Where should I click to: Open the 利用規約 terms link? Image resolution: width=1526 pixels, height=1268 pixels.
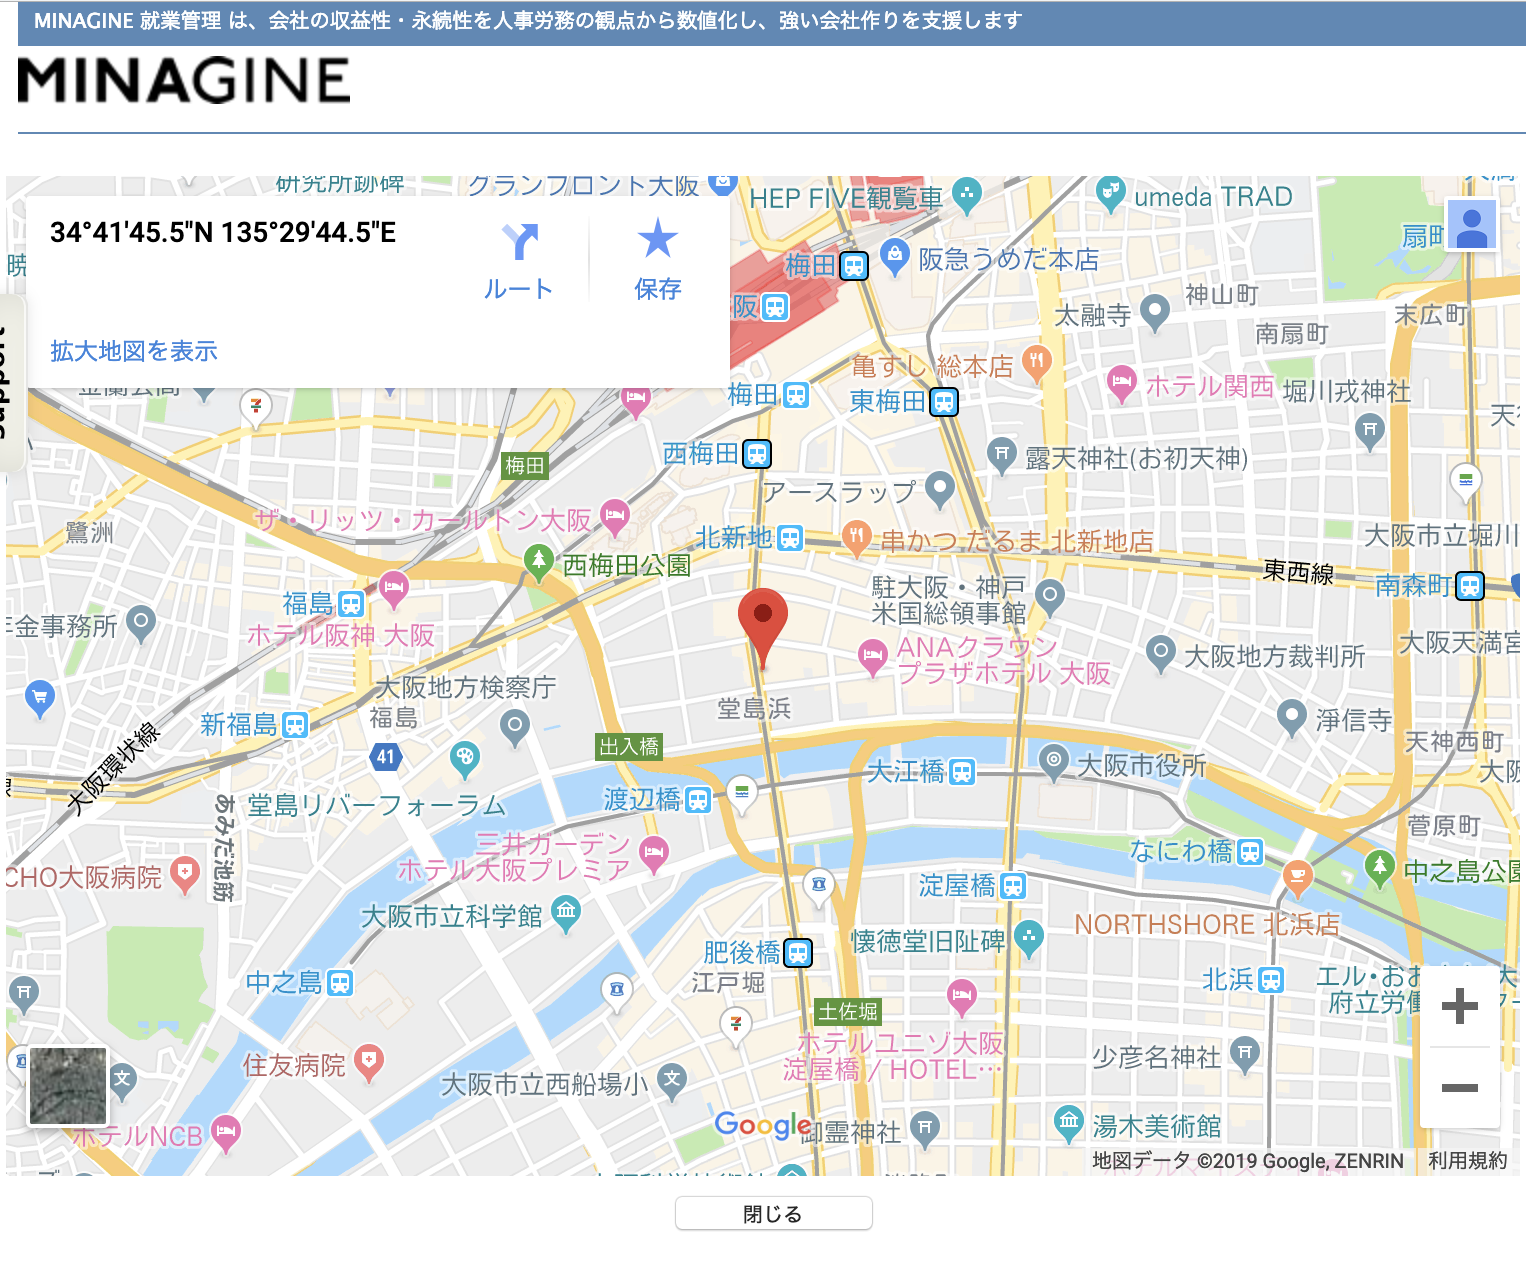pyautogui.click(x=1467, y=1160)
